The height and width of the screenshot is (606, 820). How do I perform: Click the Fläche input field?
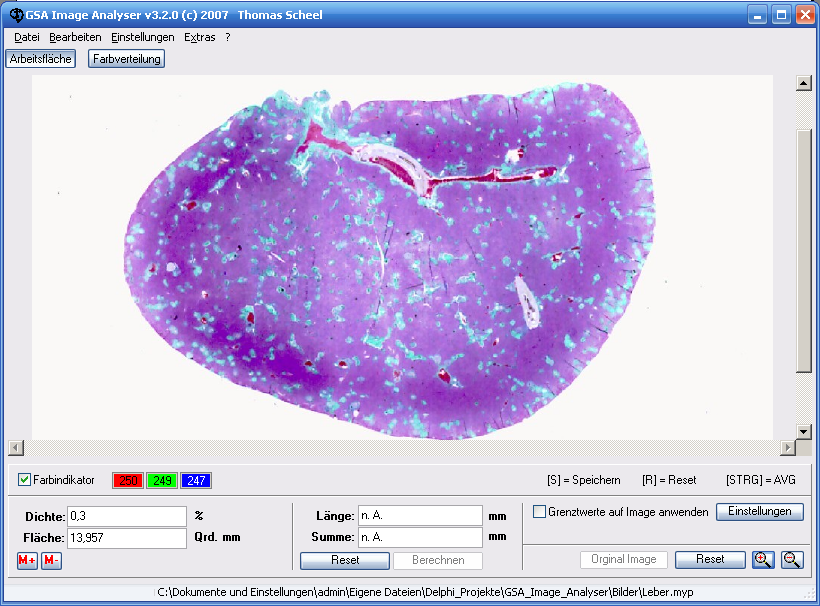click(127, 538)
